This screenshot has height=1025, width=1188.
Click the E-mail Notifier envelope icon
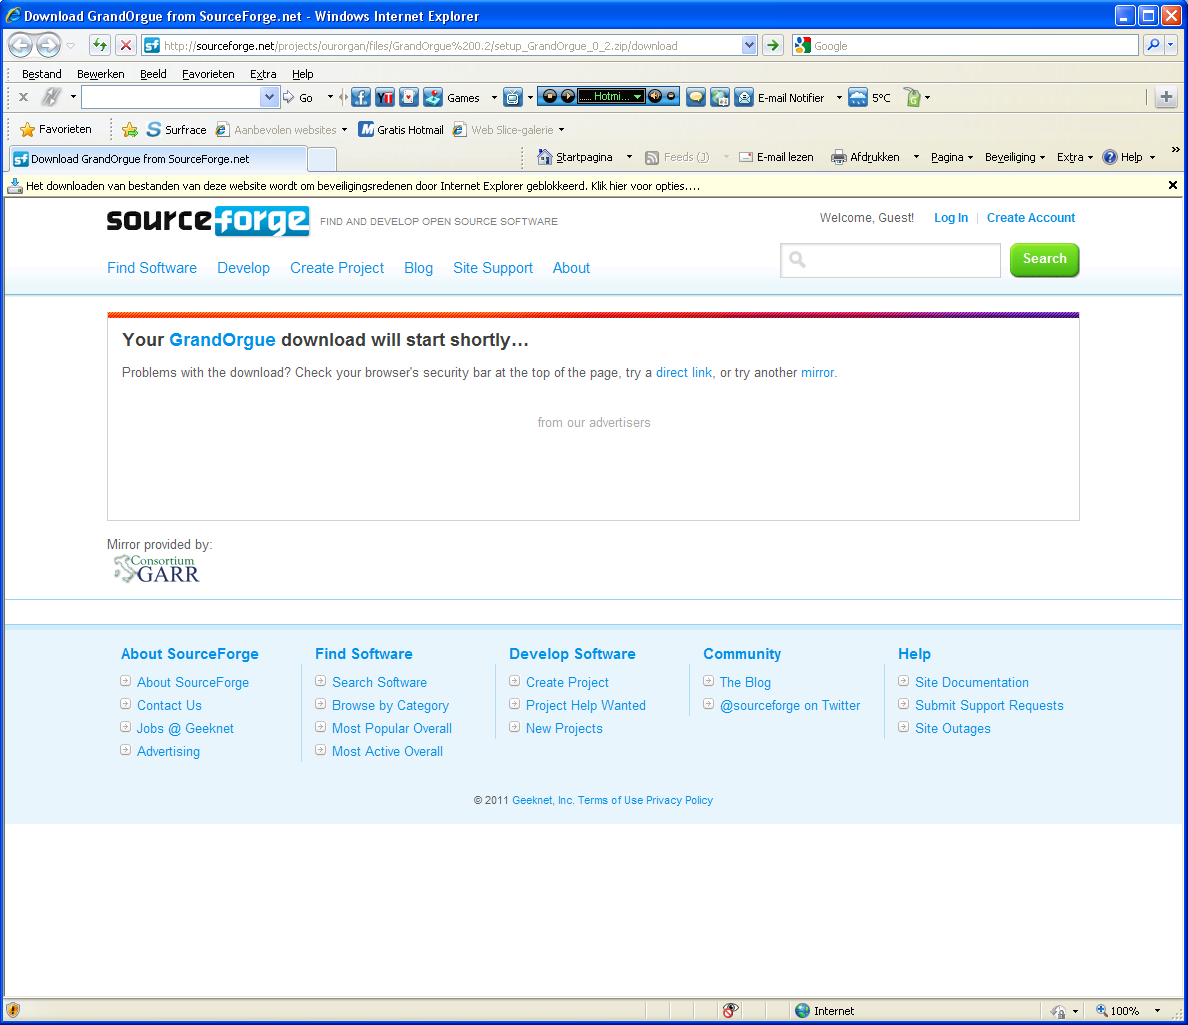744,97
